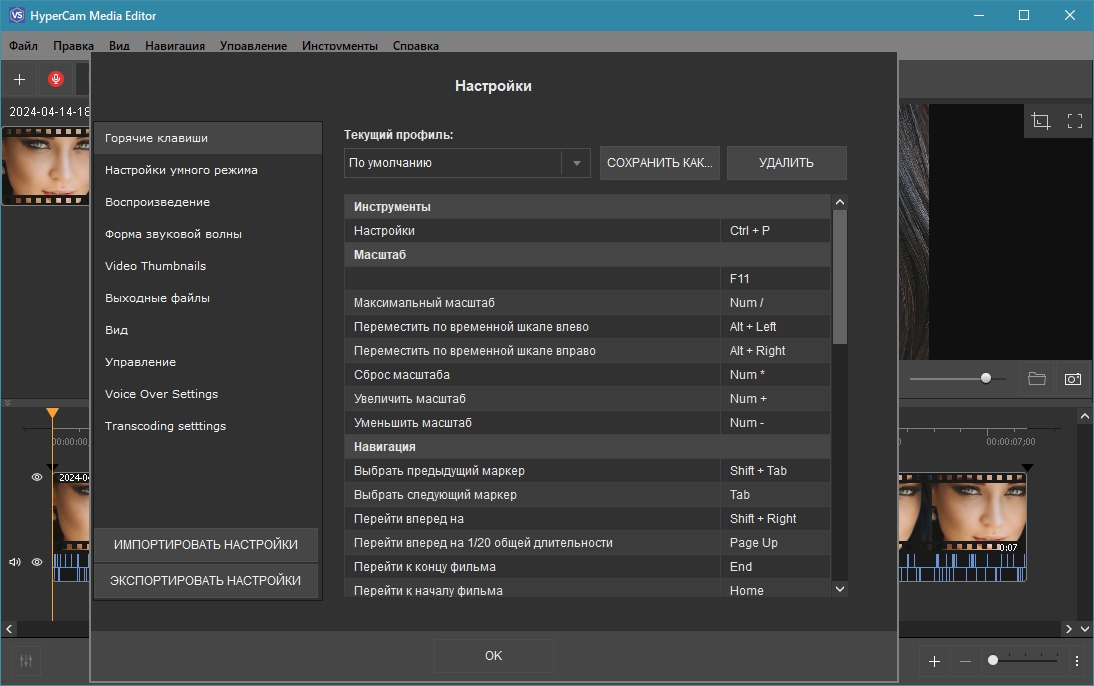Click the timeline zoom-in plus icon
The image size is (1094, 686).
(x=934, y=661)
